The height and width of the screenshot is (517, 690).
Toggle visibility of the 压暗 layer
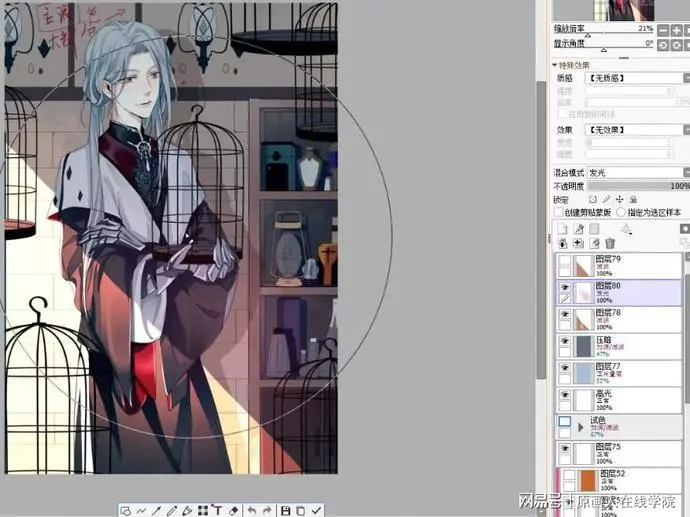point(563,342)
